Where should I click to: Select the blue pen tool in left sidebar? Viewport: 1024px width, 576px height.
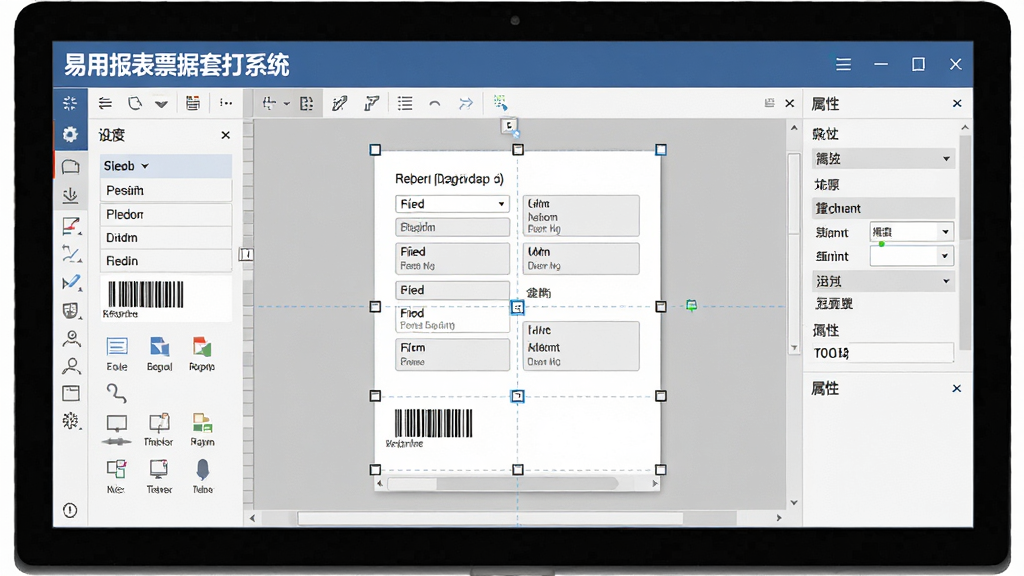tap(71, 282)
